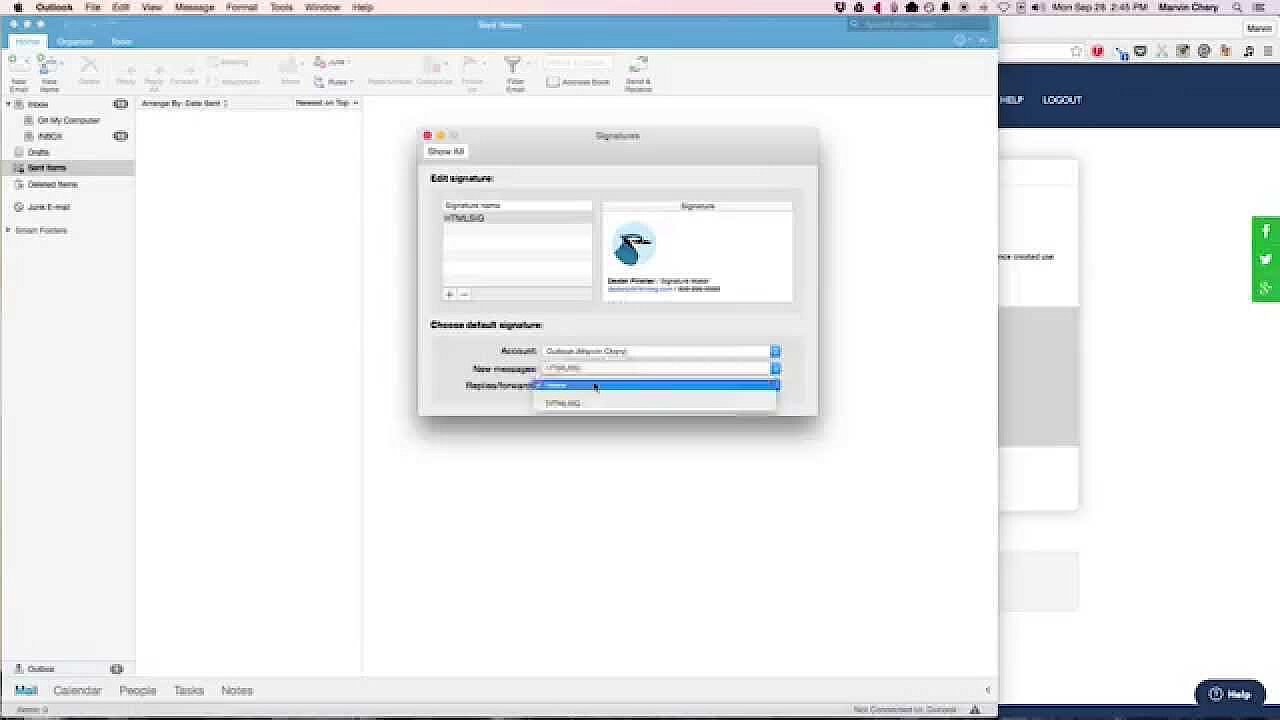Image resolution: width=1280 pixels, height=720 pixels.
Task: Expand the Smart Folders section
Action: tap(8, 230)
